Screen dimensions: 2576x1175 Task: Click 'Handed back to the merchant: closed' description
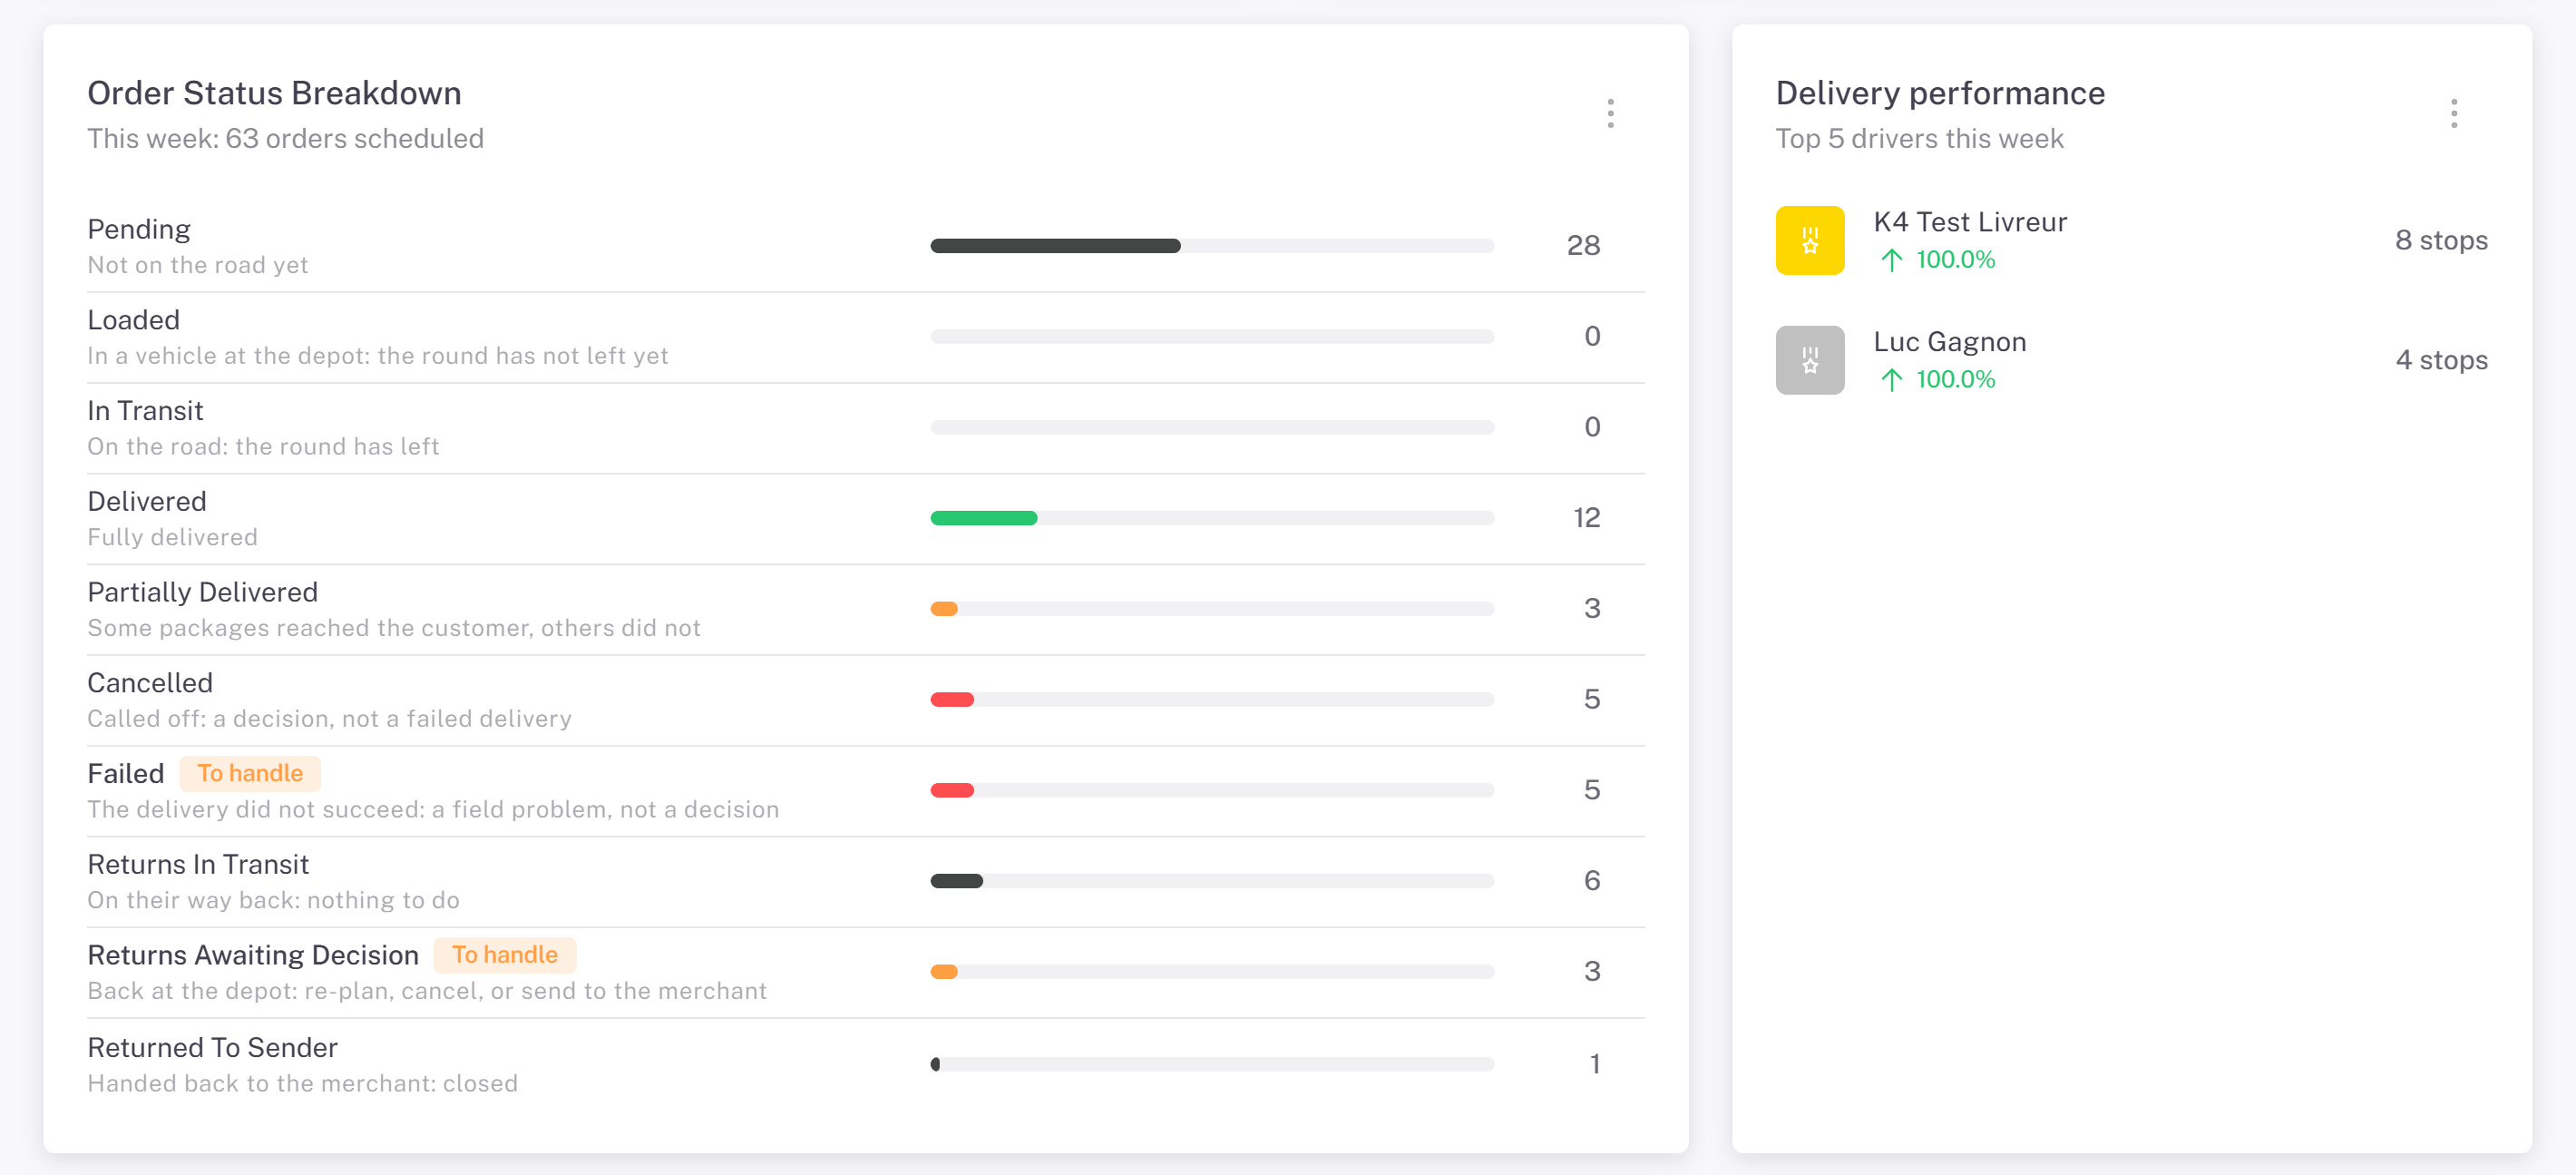pyautogui.click(x=302, y=1083)
